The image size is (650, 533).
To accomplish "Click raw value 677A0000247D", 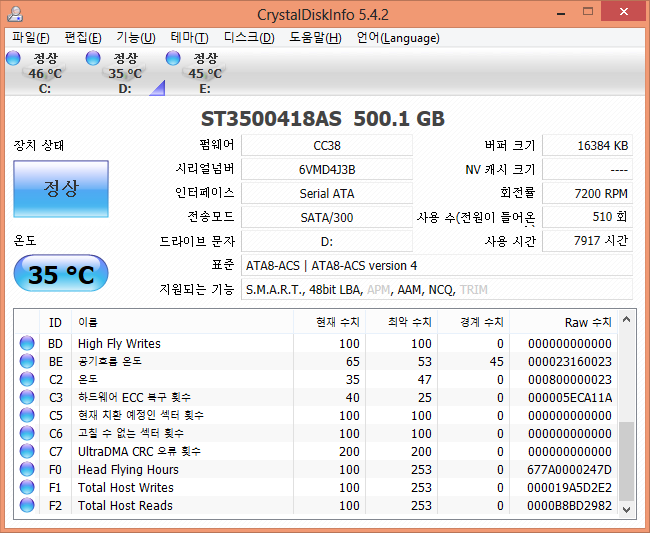I will (x=570, y=470).
